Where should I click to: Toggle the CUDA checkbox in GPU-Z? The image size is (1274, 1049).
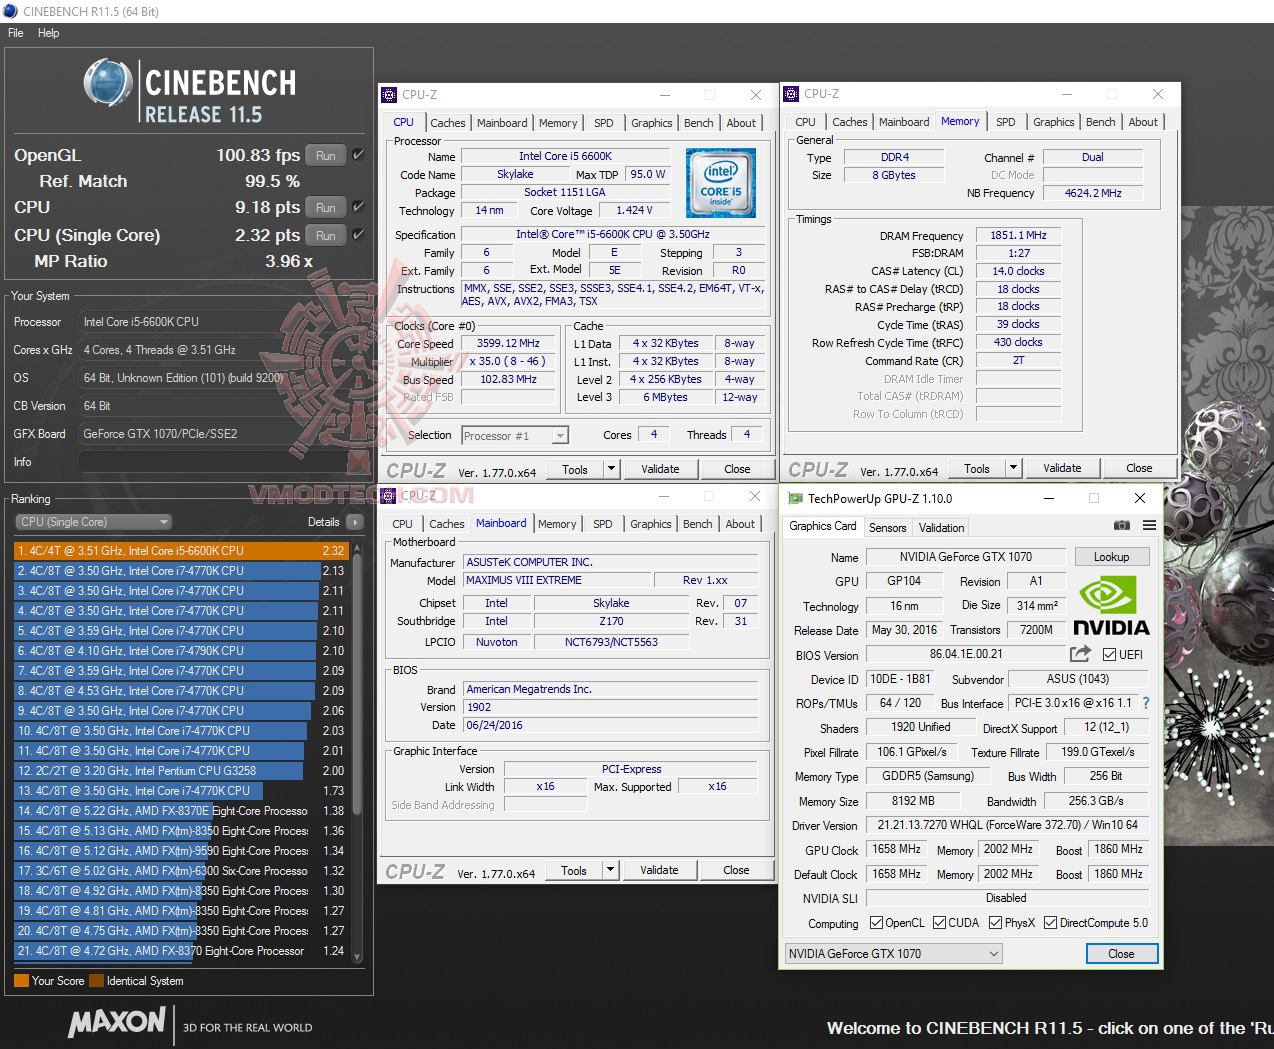click(x=939, y=923)
